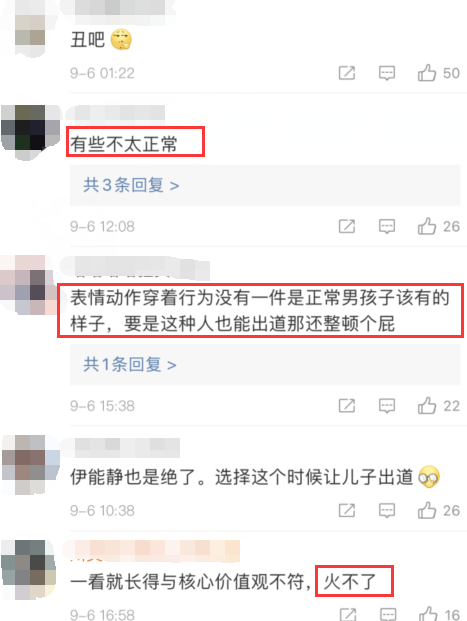Like the '丑吧' comment with 50 likes
Viewport: 467px width, 621px height.
click(427, 73)
